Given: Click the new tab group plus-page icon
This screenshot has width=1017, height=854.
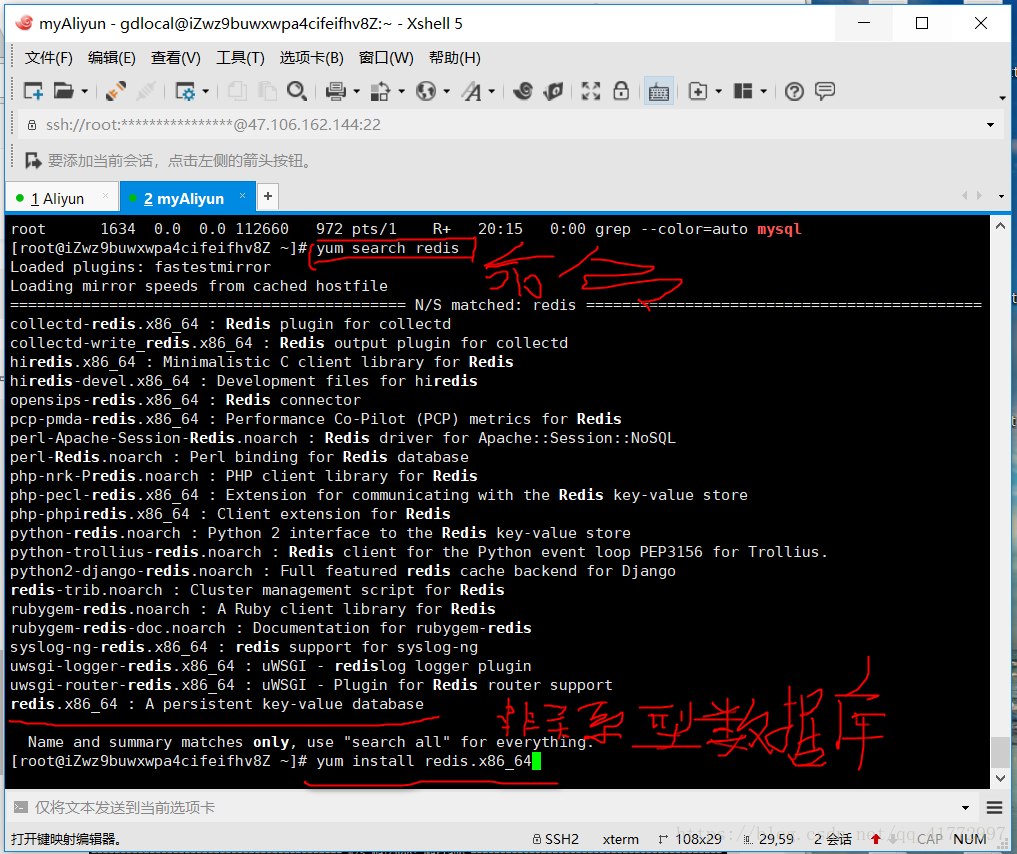Looking at the screenshot, I should [698, 91].
